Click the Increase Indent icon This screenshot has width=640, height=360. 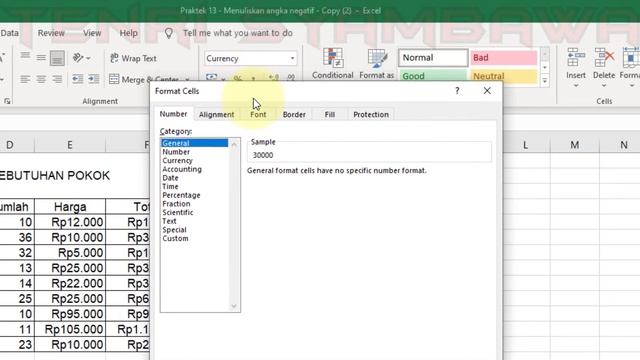tap(94, 79)
